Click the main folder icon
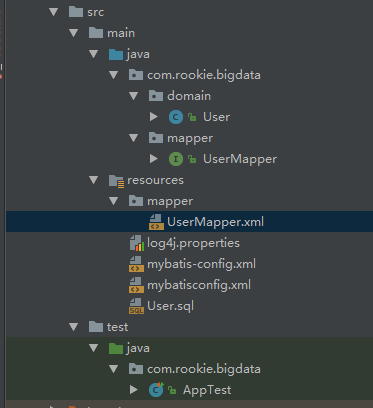Screen dimensions: 373x408 96,33
